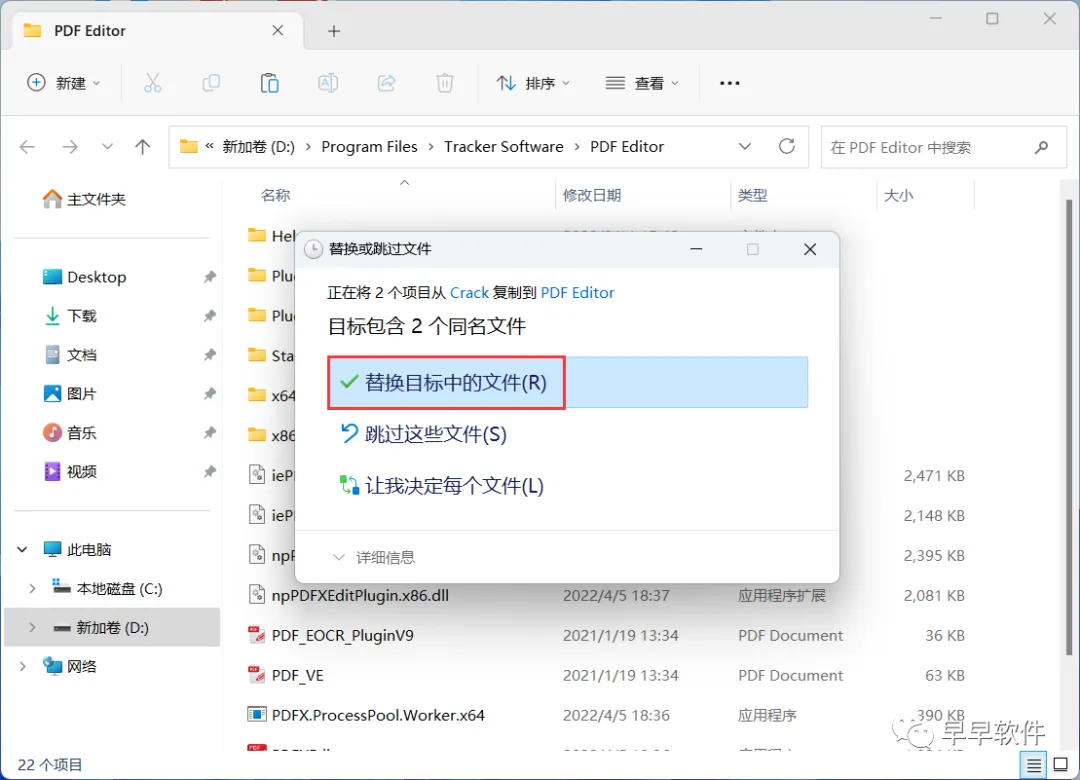Expand 详细信息 in the dialog
1080x780 pixels.
(374, 557)
